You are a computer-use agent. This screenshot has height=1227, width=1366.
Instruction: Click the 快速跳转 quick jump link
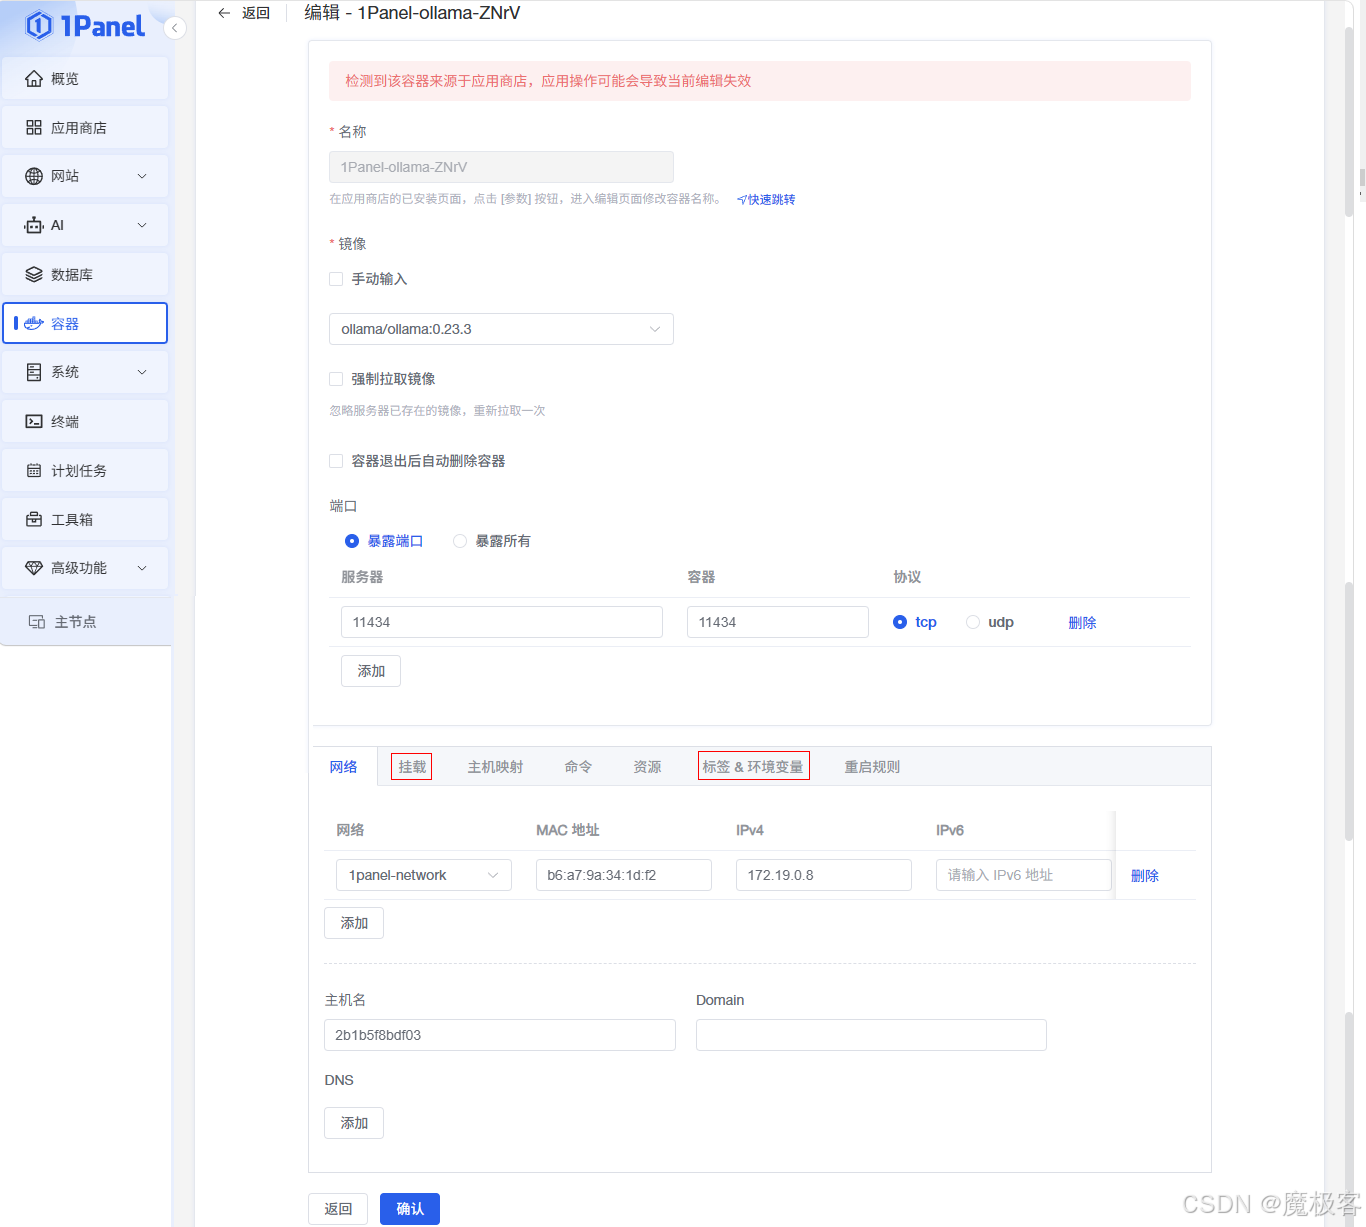766,200
